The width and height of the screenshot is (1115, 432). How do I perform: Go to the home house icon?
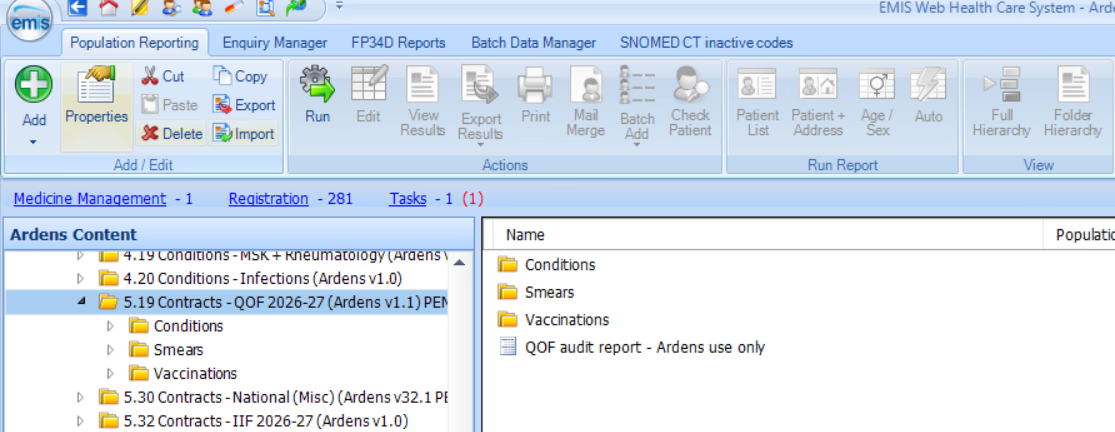[108, 8]
